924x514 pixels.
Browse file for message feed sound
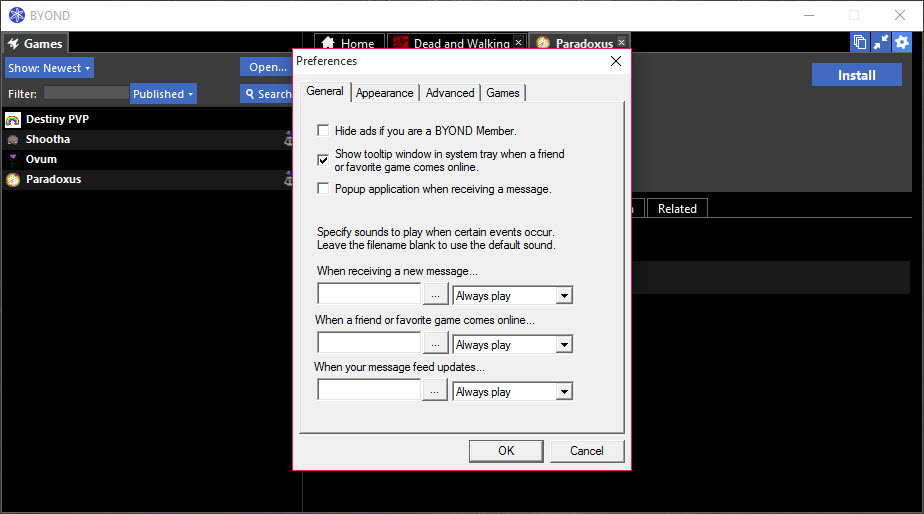tap(435, 391)
